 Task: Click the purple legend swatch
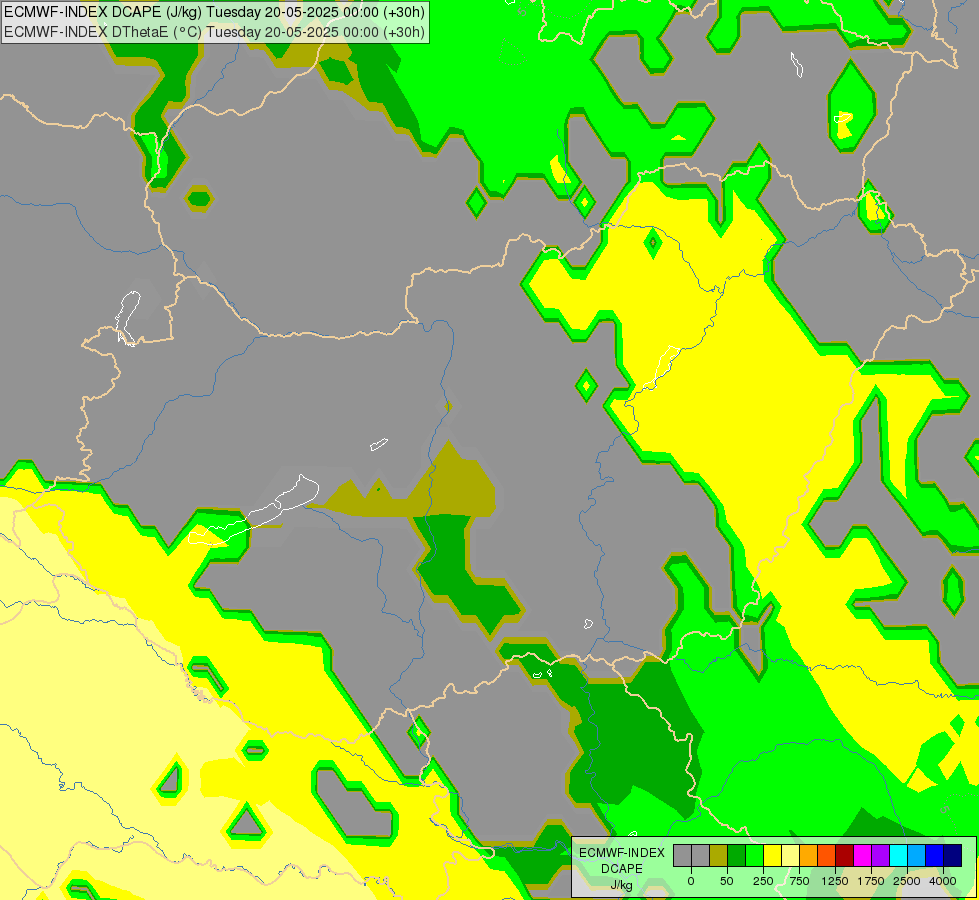tap(880, 855)
